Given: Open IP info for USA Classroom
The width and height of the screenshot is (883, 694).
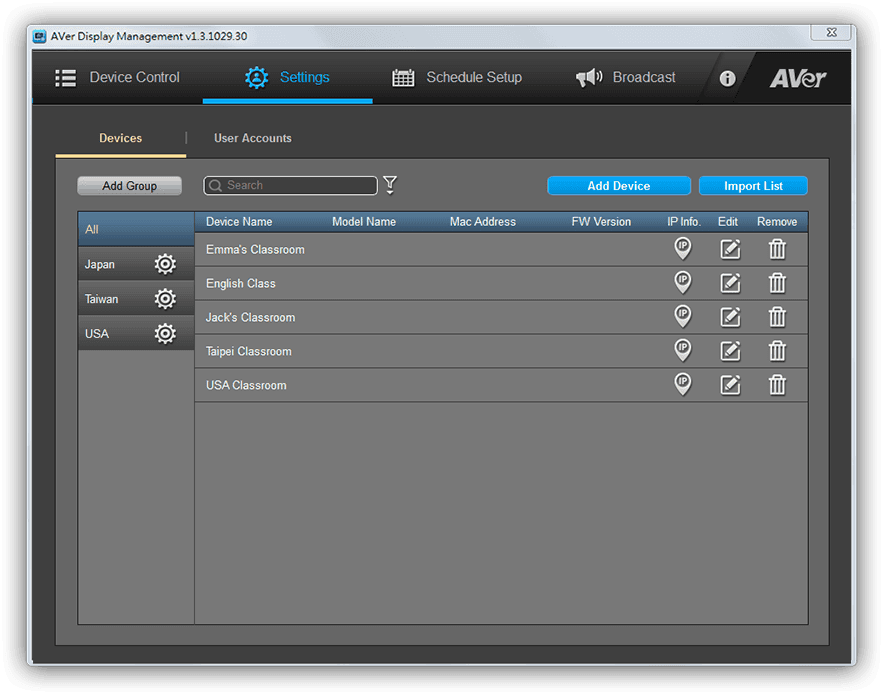Looking at the screenshot, I should click(x=683, y=384).
